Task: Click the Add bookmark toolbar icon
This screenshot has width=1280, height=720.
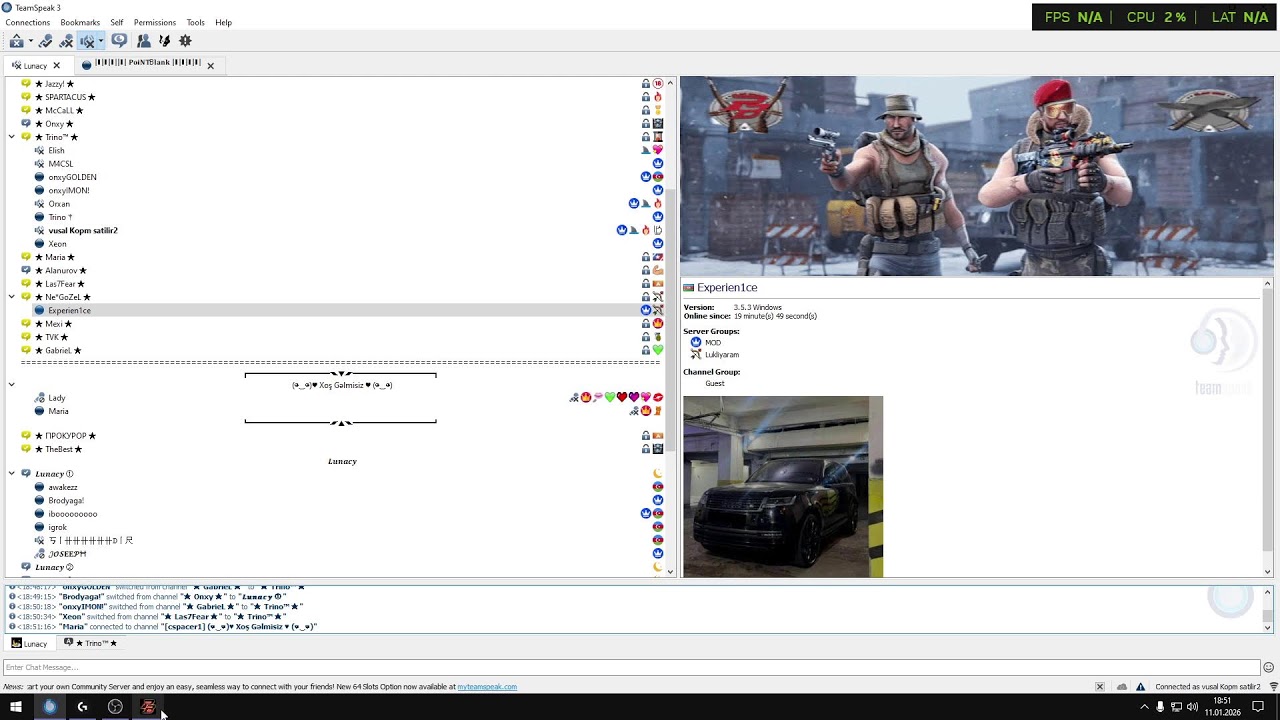Action: click(46, 41)
